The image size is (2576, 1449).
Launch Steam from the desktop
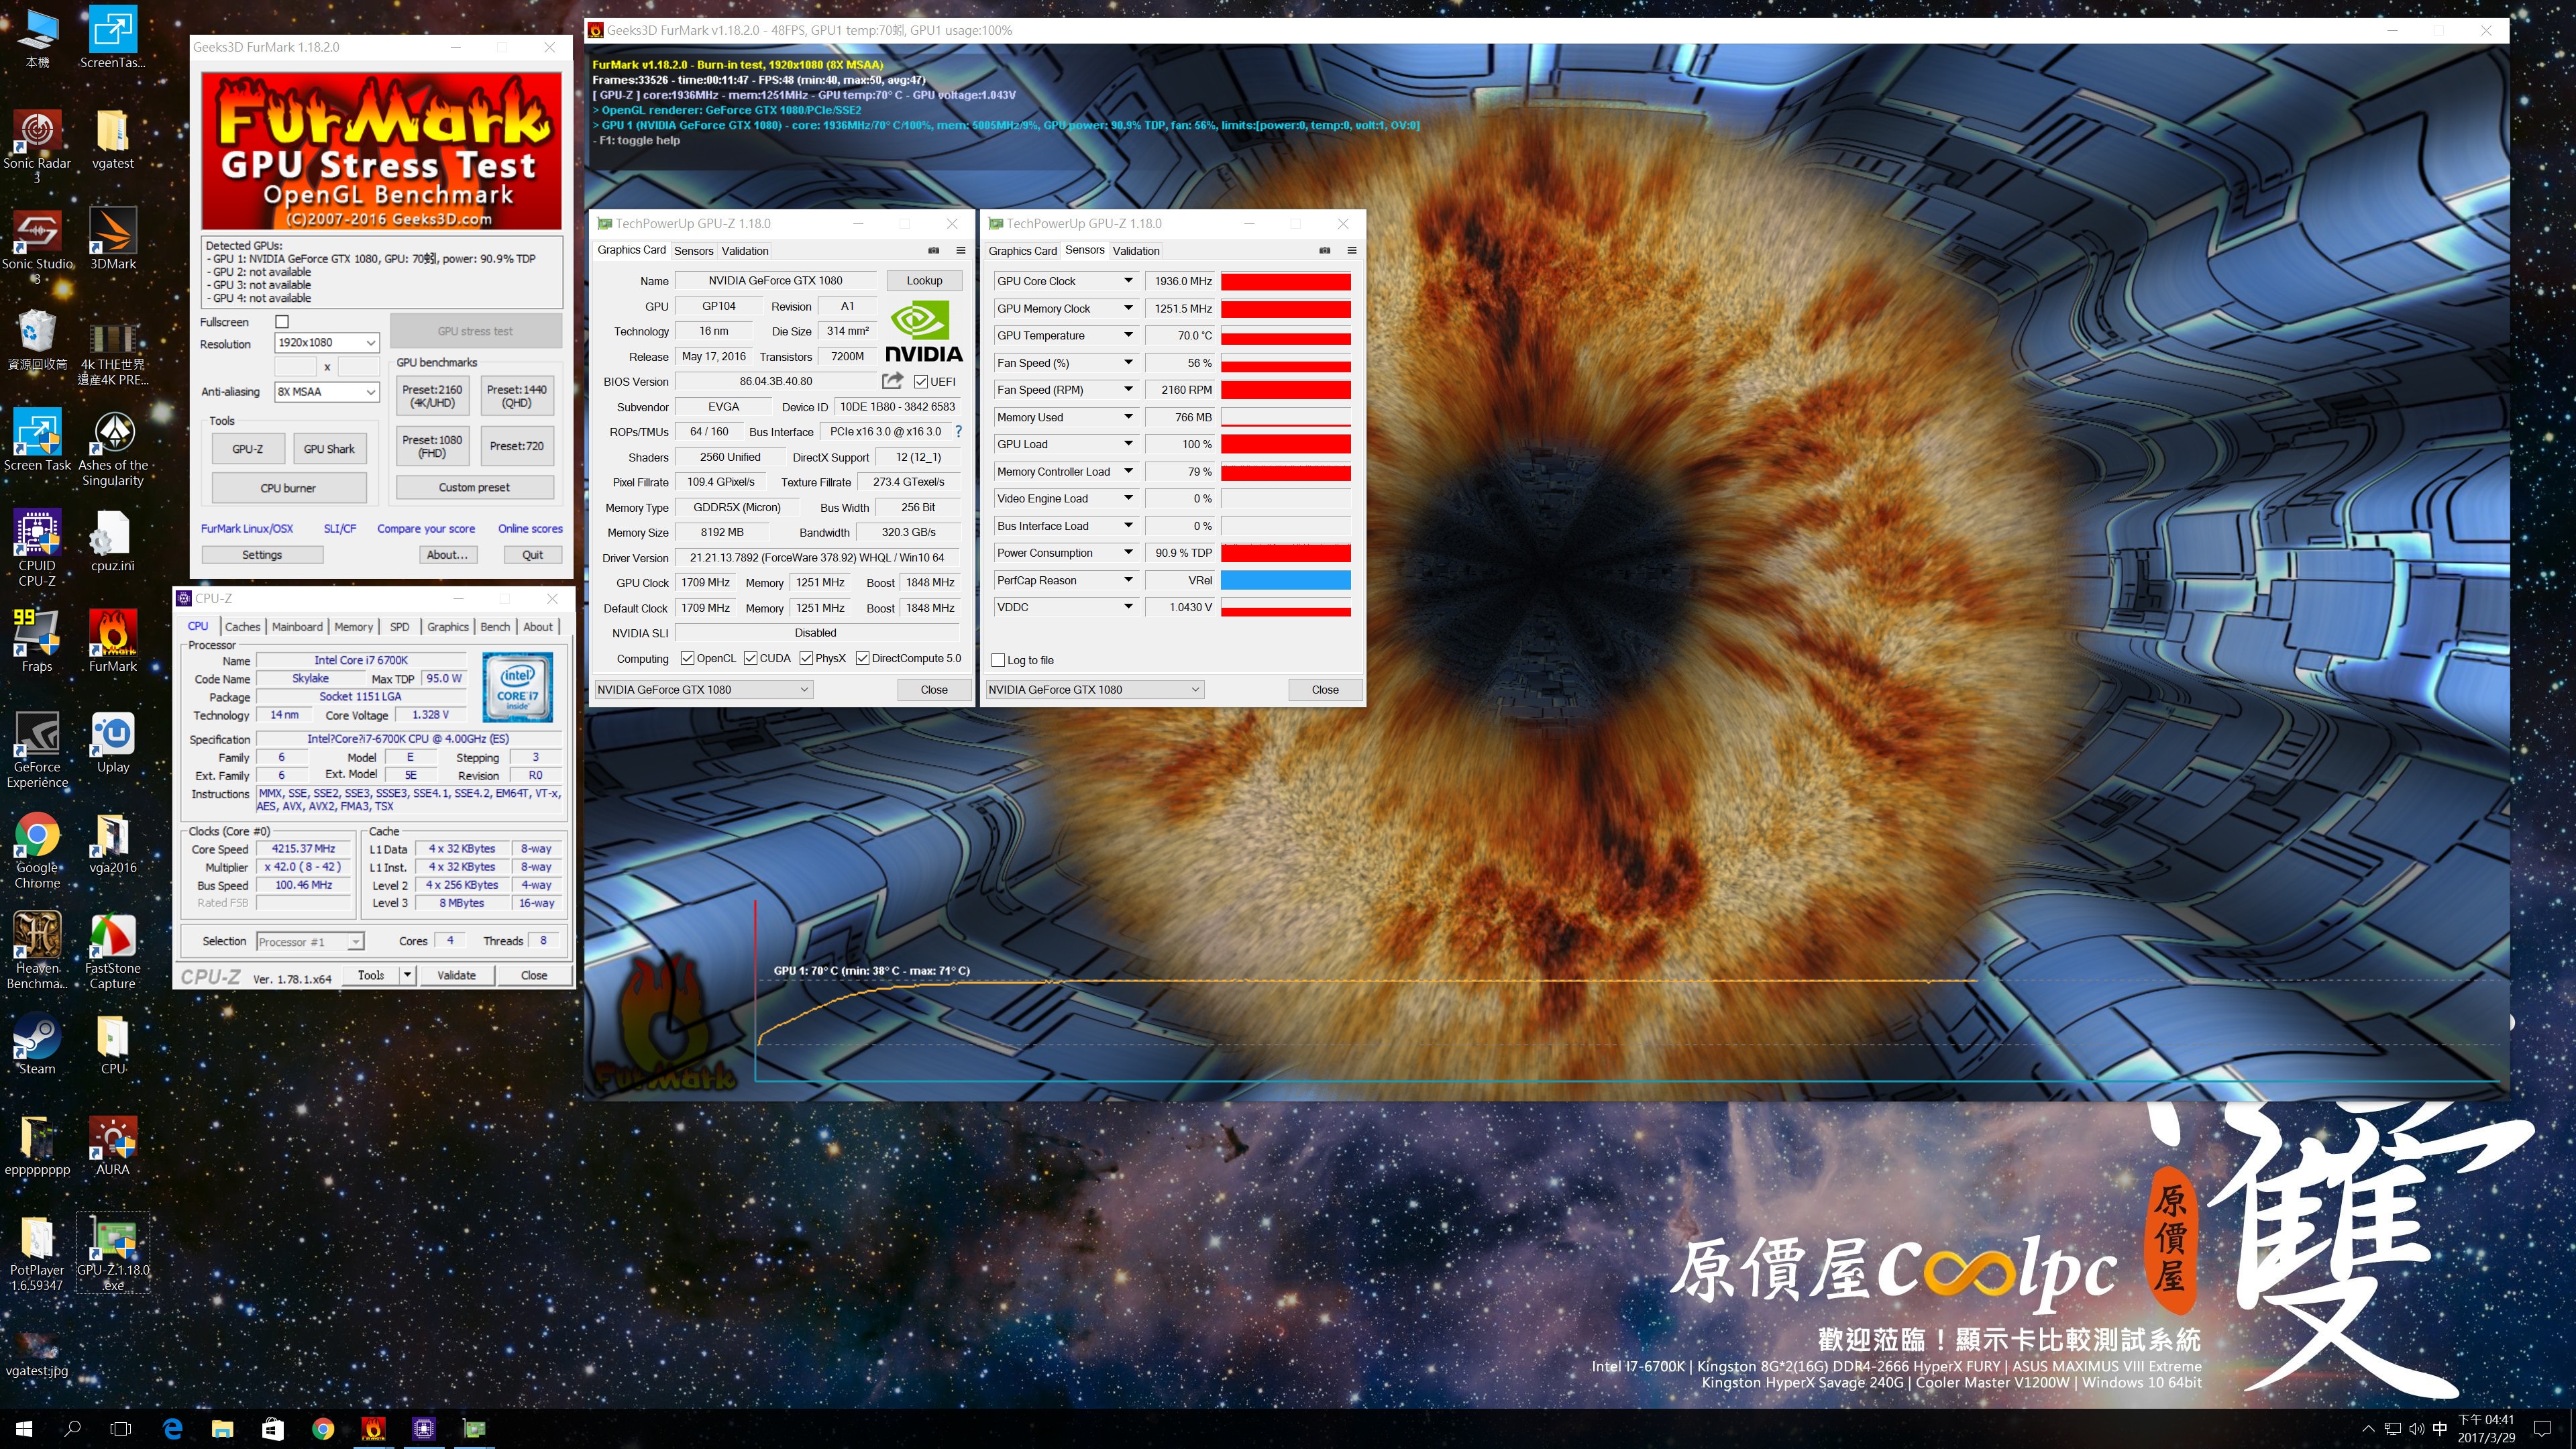coord(37,1044)
